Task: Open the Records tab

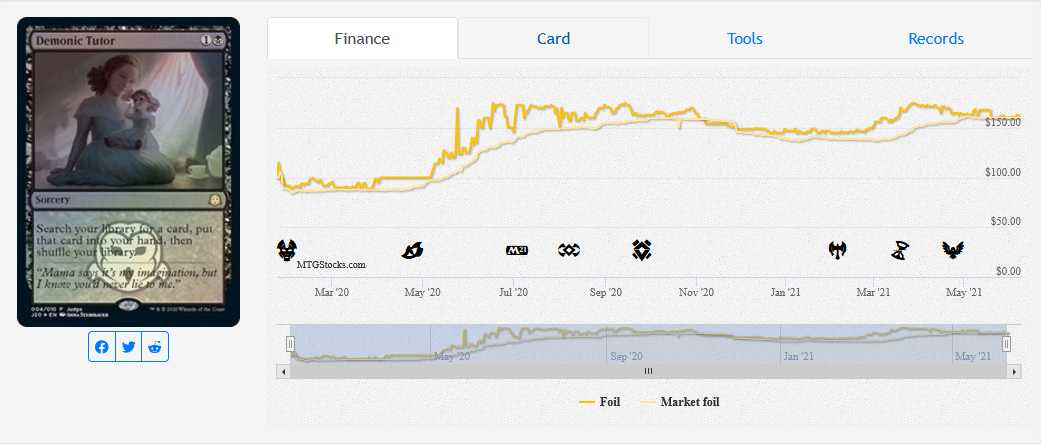Action: tap(936, 39)
